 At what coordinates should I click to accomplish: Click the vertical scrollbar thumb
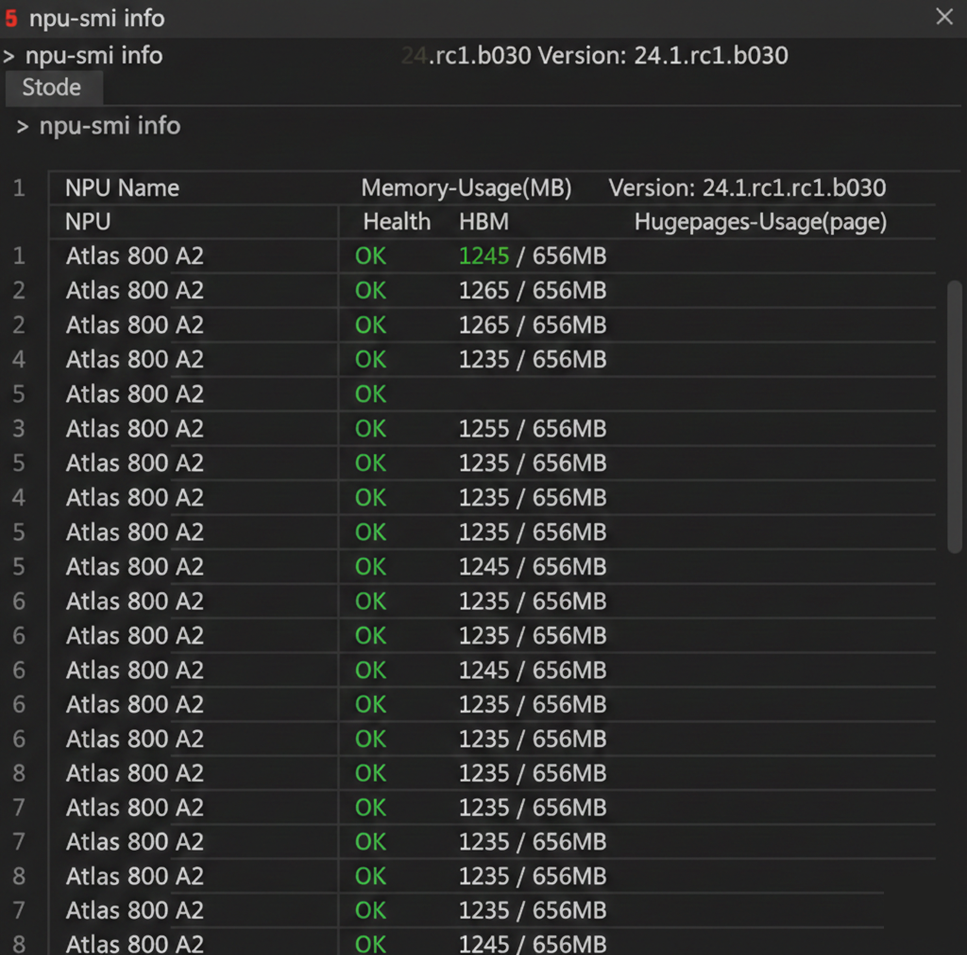(955, 417)
